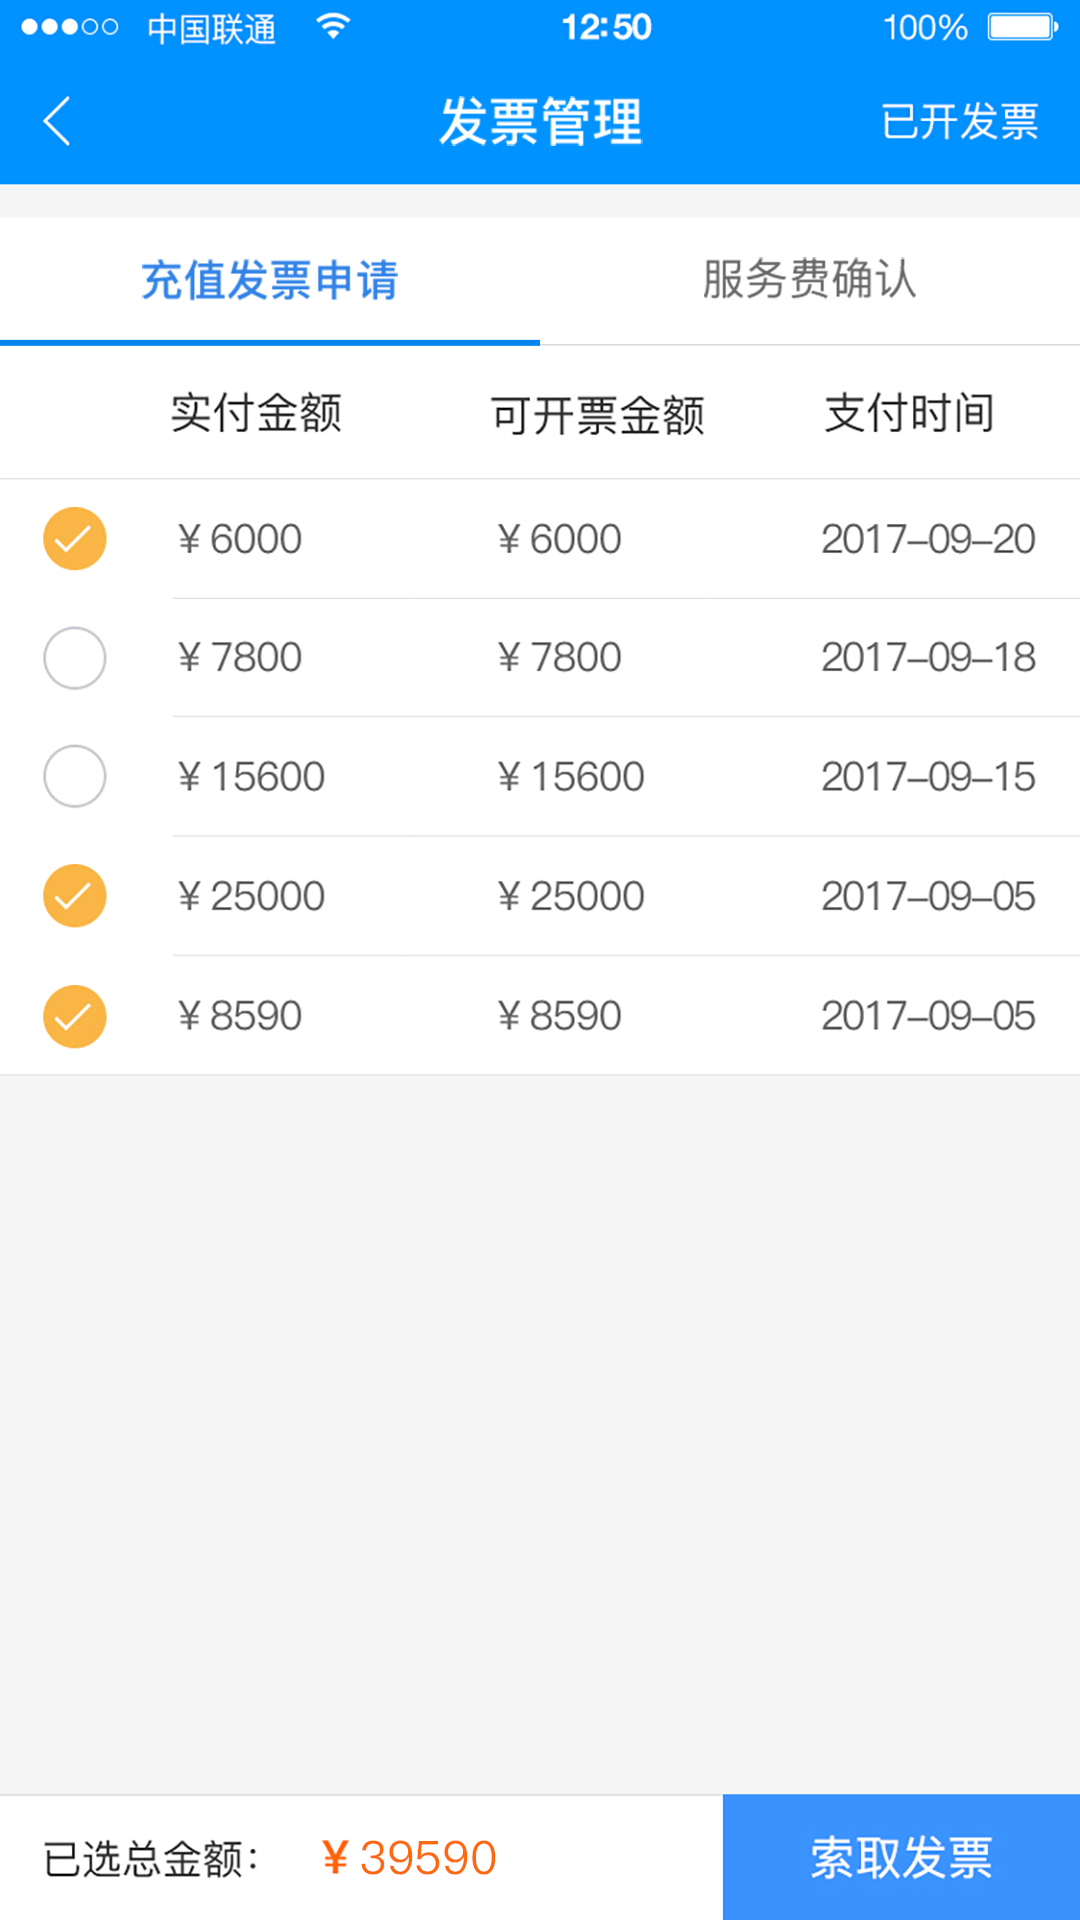Tap the ¥39590 selected total amount
This screenshot has height=1920, width=1080.
click(x=409, y=1858)
